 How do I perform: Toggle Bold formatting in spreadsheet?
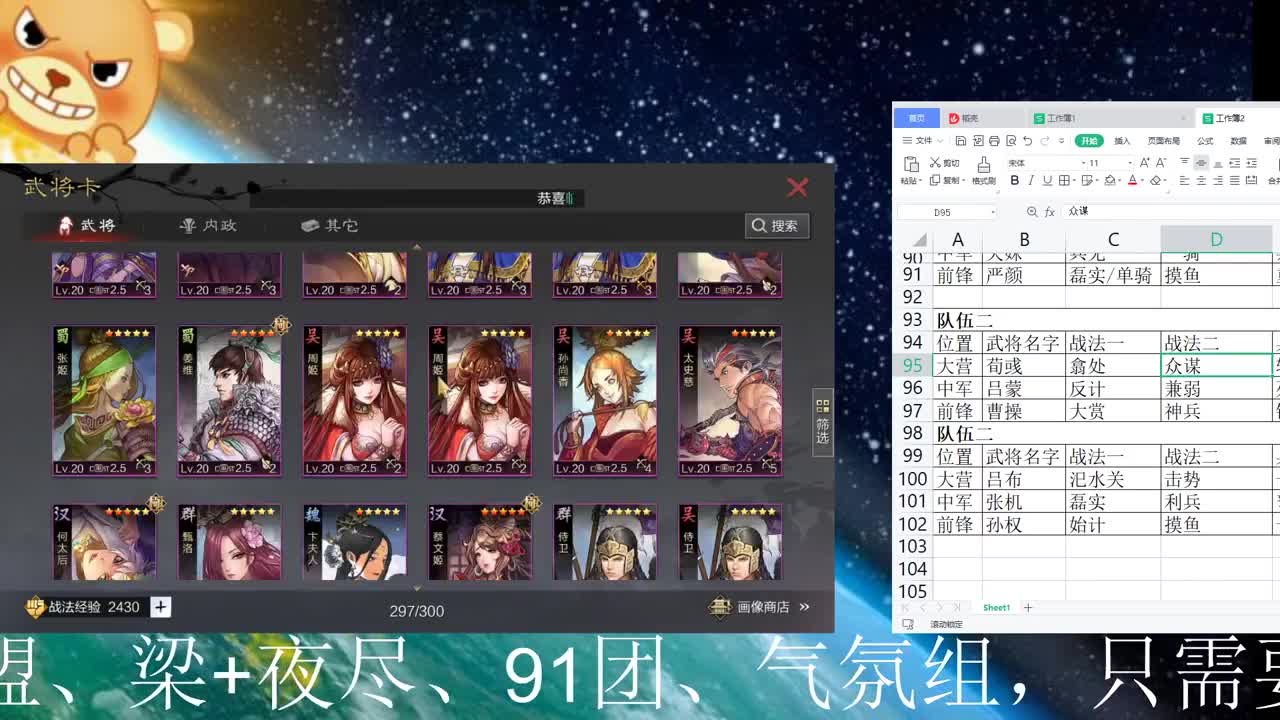pos(1014,180)
